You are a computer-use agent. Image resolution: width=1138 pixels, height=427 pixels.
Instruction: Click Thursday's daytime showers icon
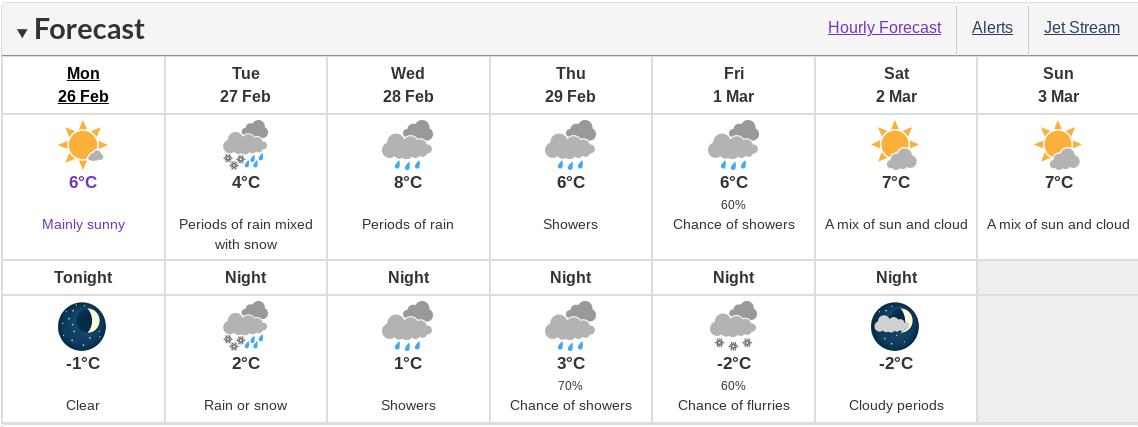coord(570,144)
